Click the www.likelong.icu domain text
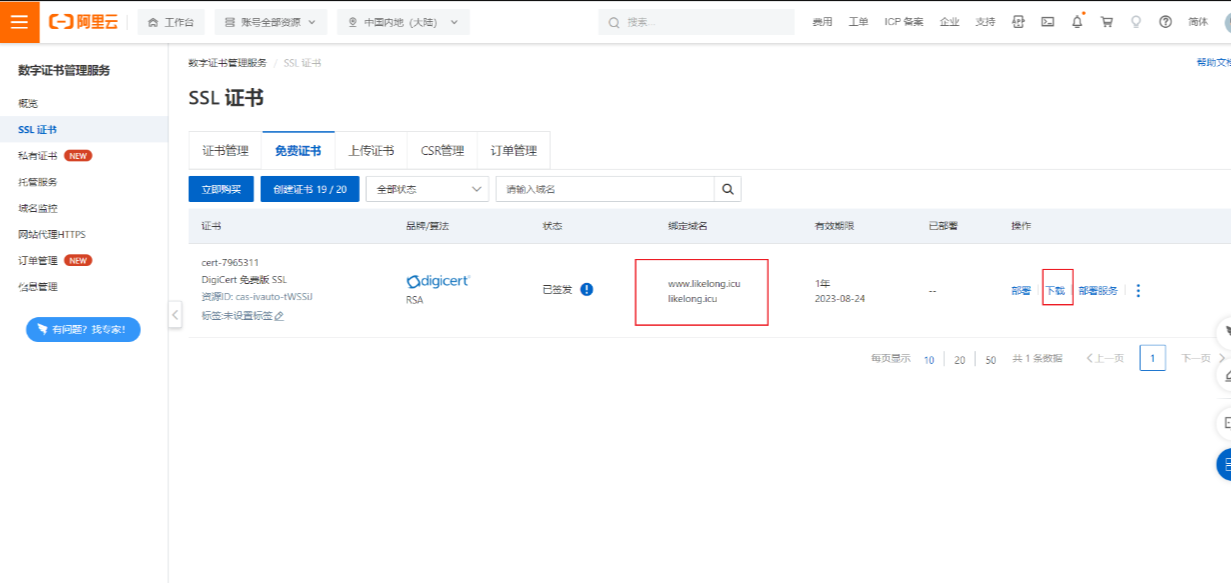1231x583 pixels. pos(704,283)
